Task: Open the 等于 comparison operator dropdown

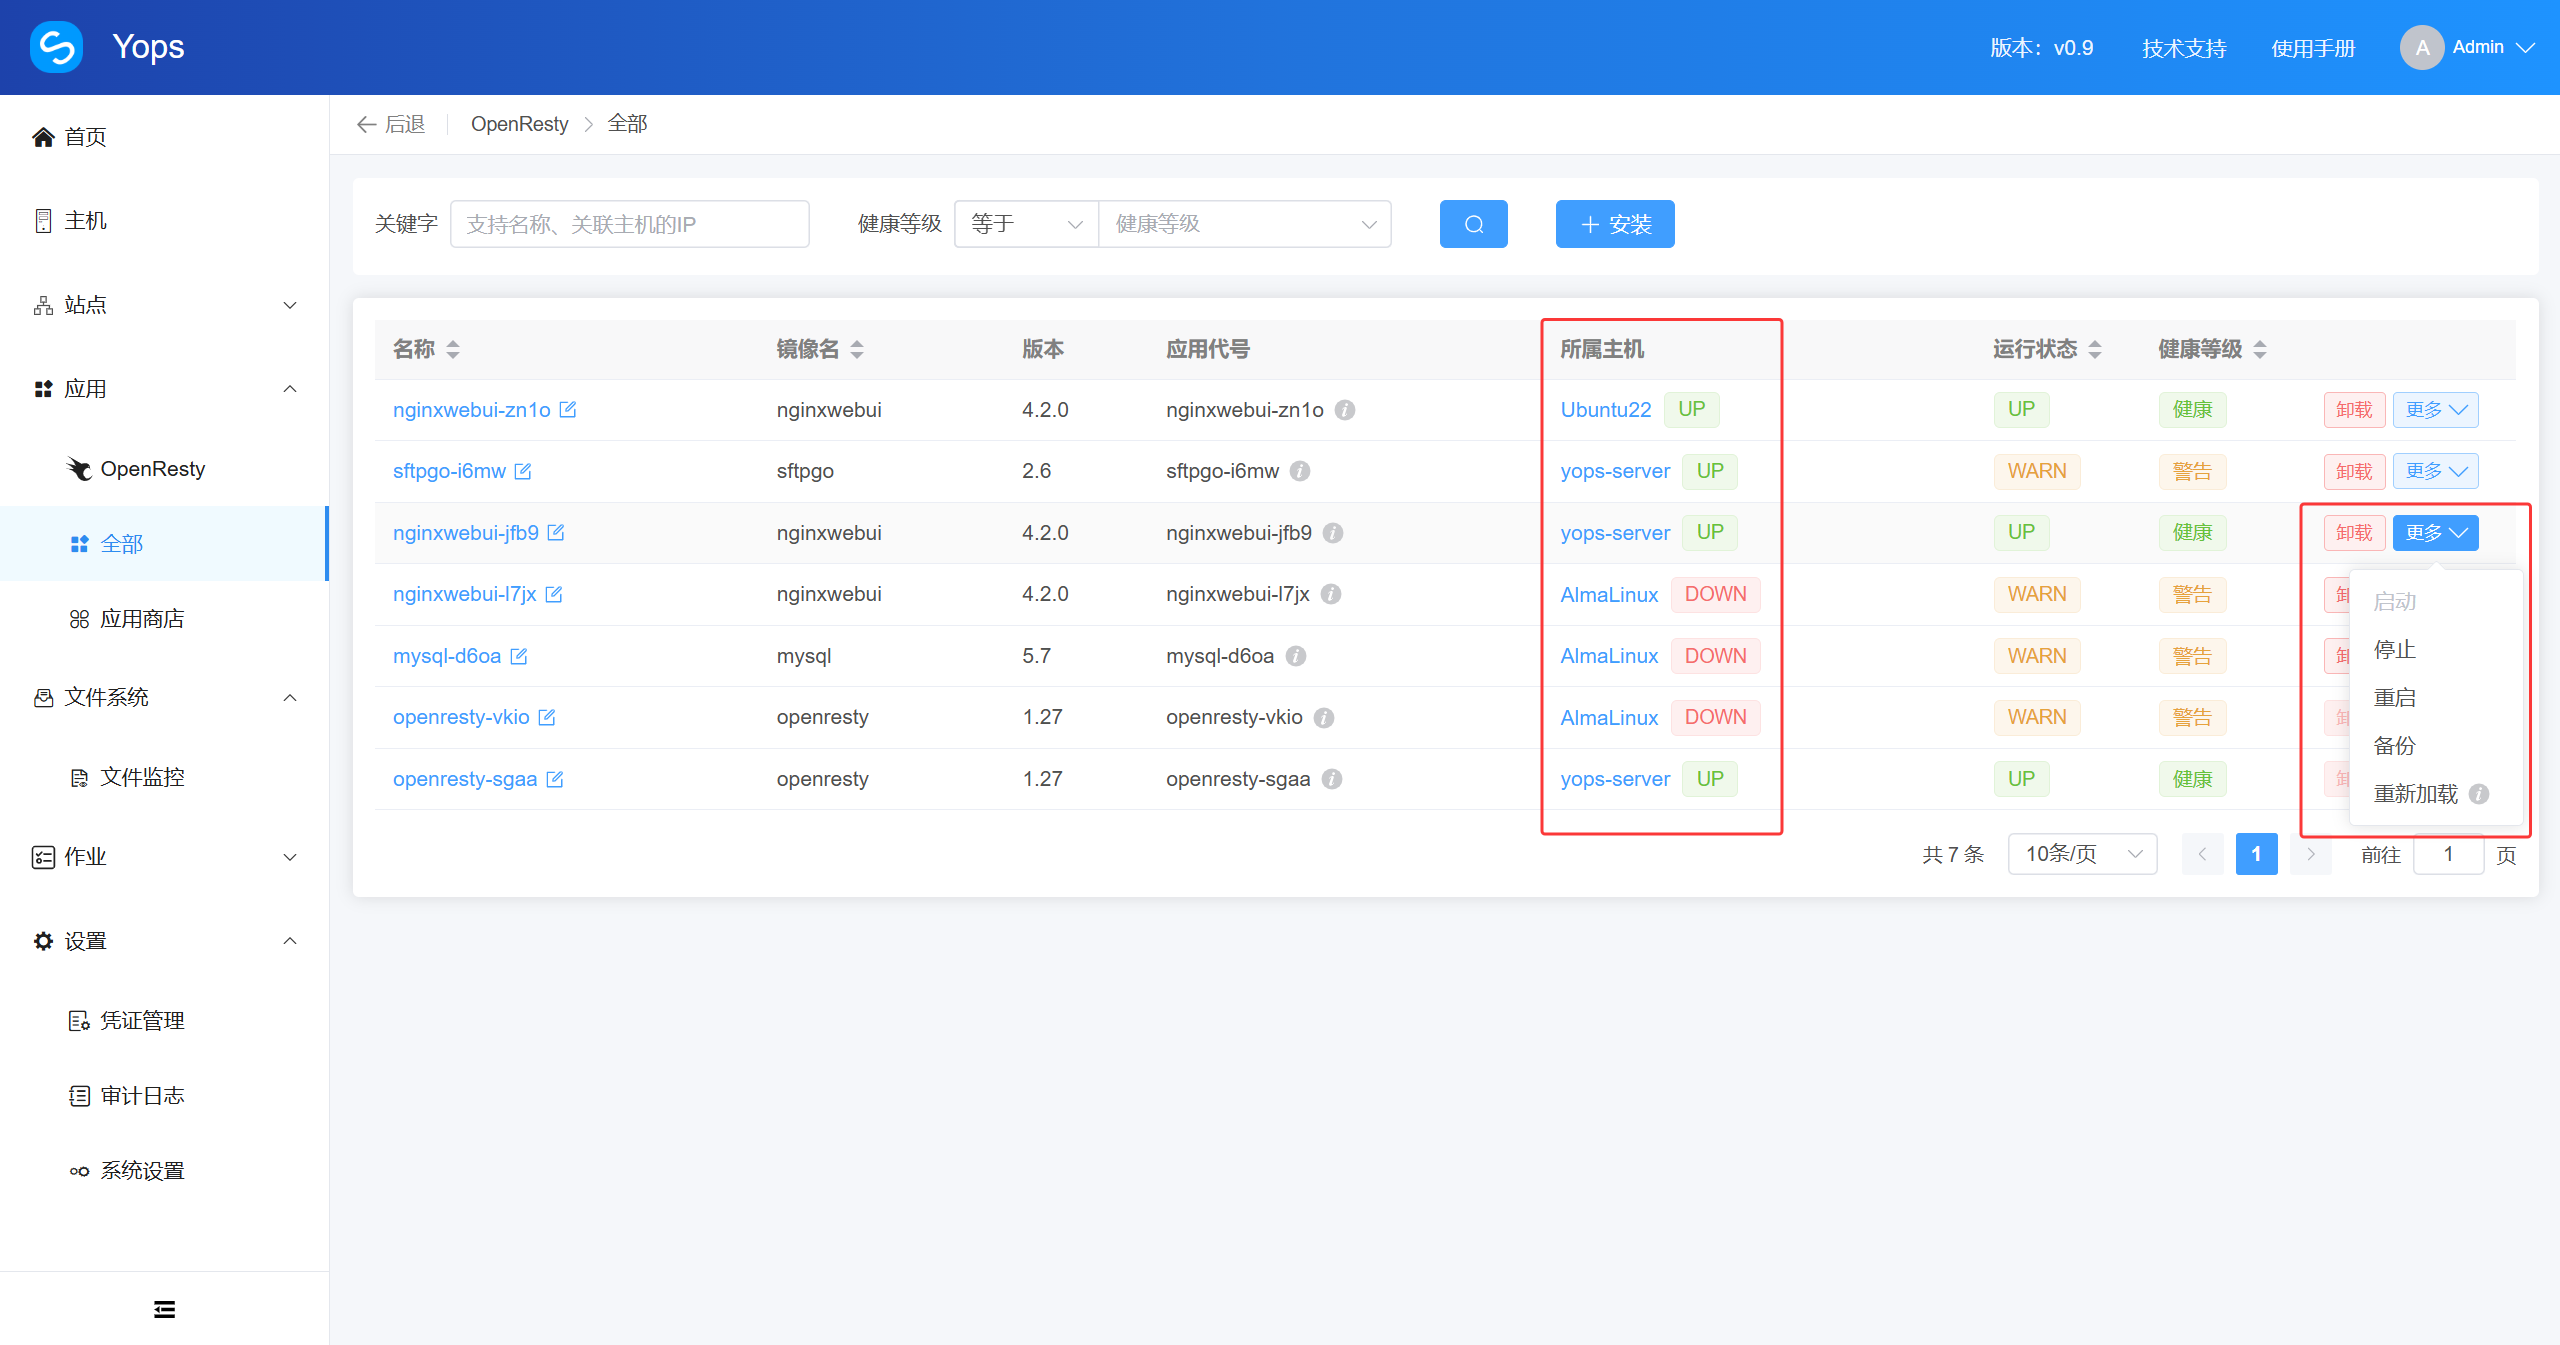Action: click(x=1027, y=224)
